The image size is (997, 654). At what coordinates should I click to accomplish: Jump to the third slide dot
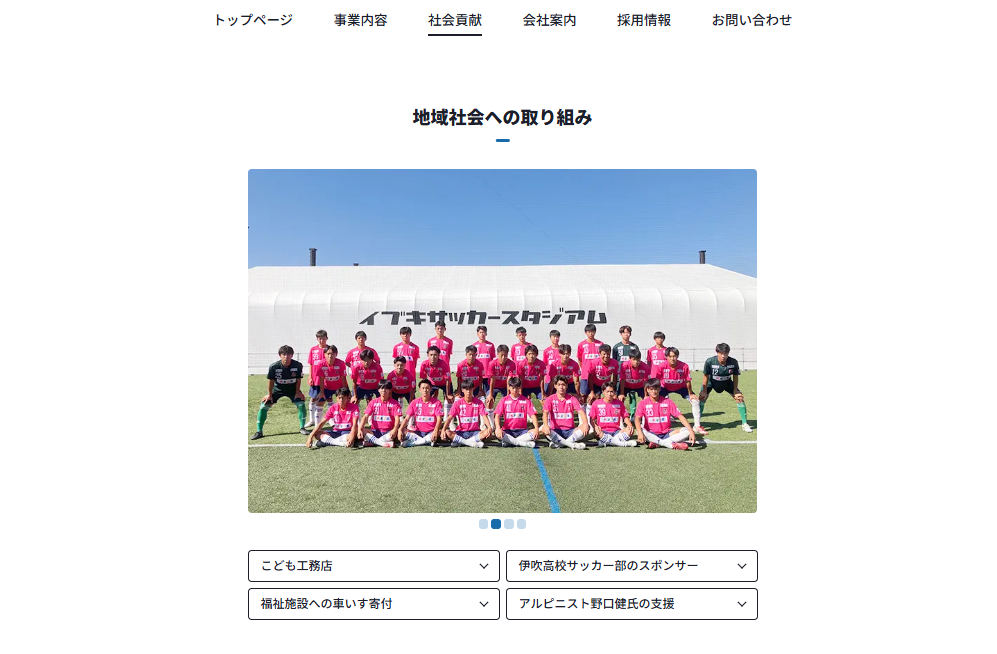click(x=509, y=524)
